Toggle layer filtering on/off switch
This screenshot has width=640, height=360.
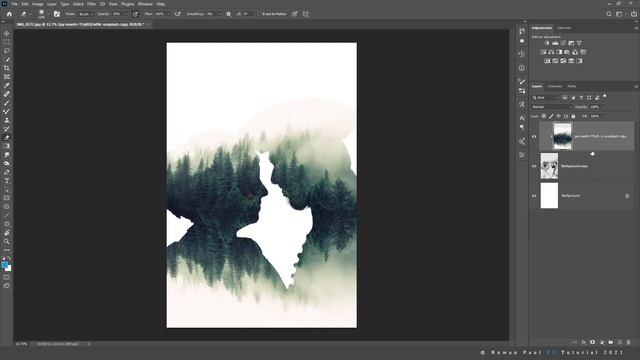[605, 97]
